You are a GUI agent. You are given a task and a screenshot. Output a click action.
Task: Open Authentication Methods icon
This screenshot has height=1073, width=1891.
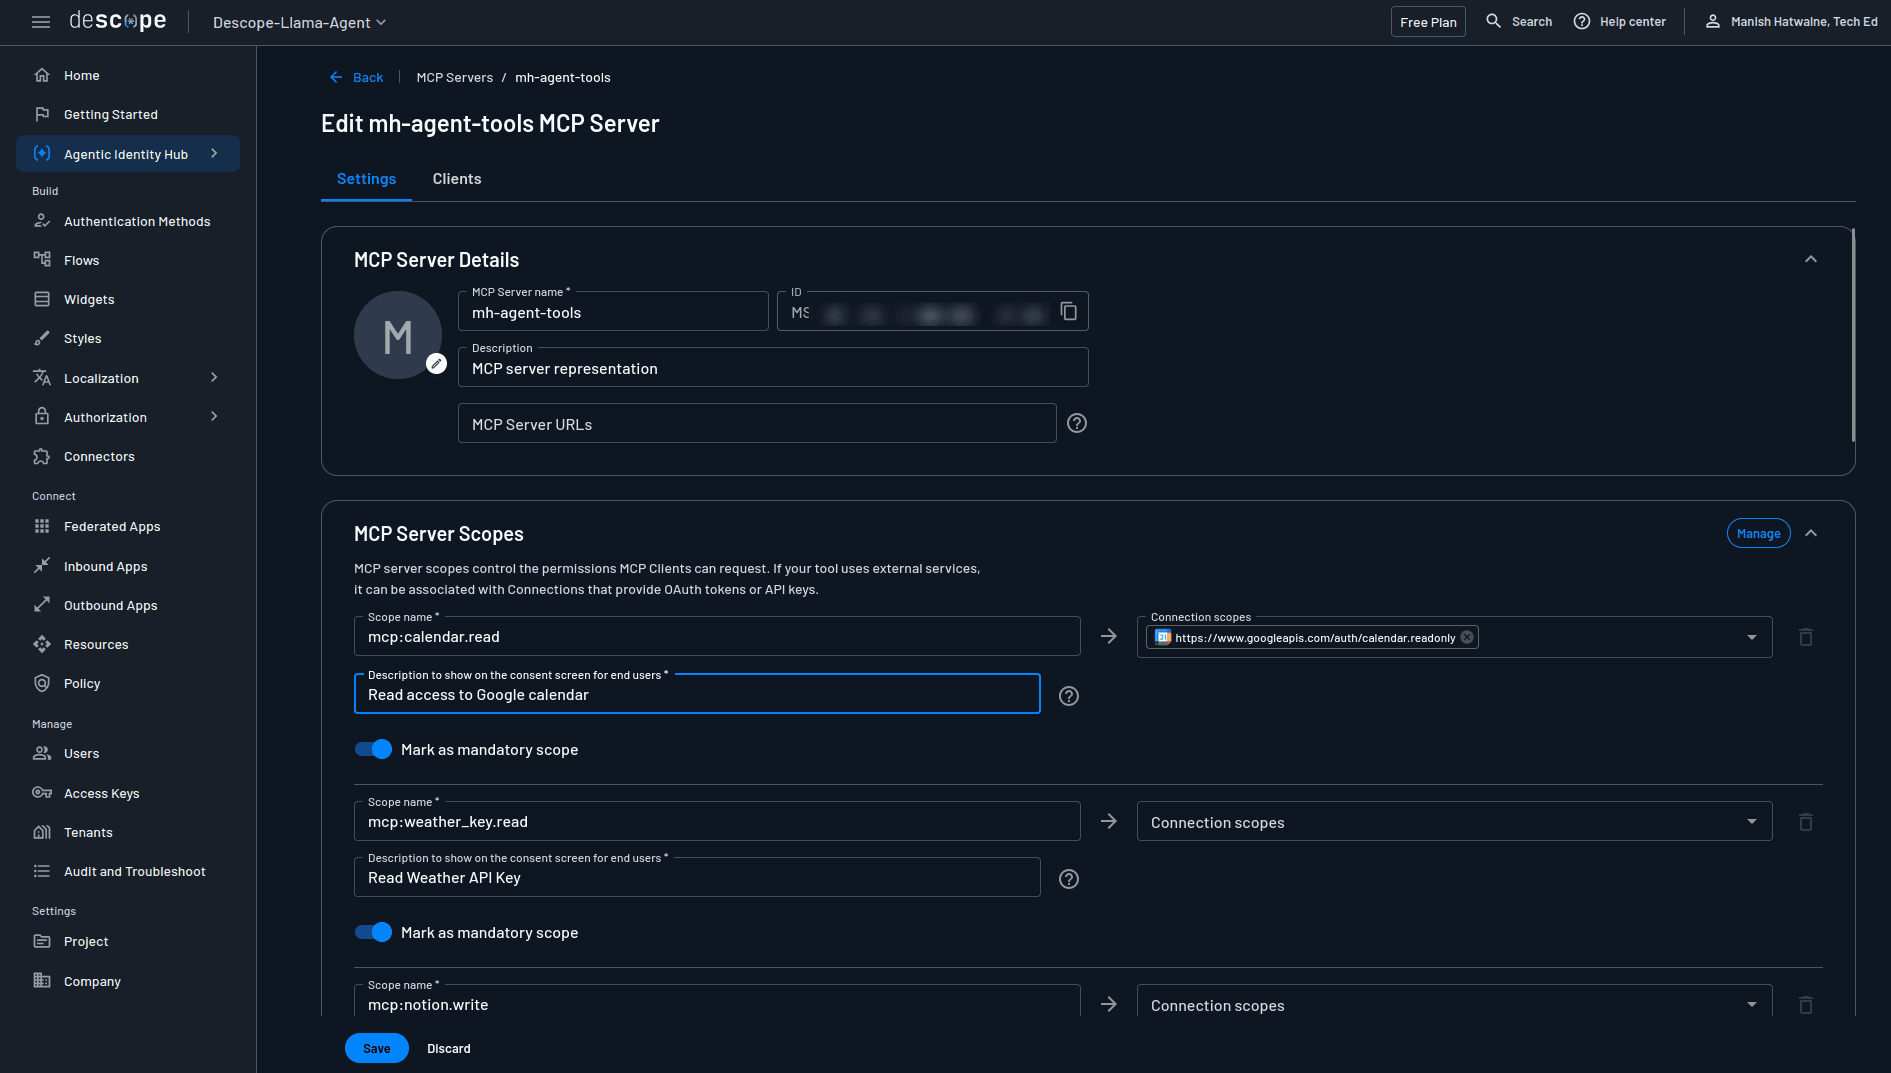[42, 221]
